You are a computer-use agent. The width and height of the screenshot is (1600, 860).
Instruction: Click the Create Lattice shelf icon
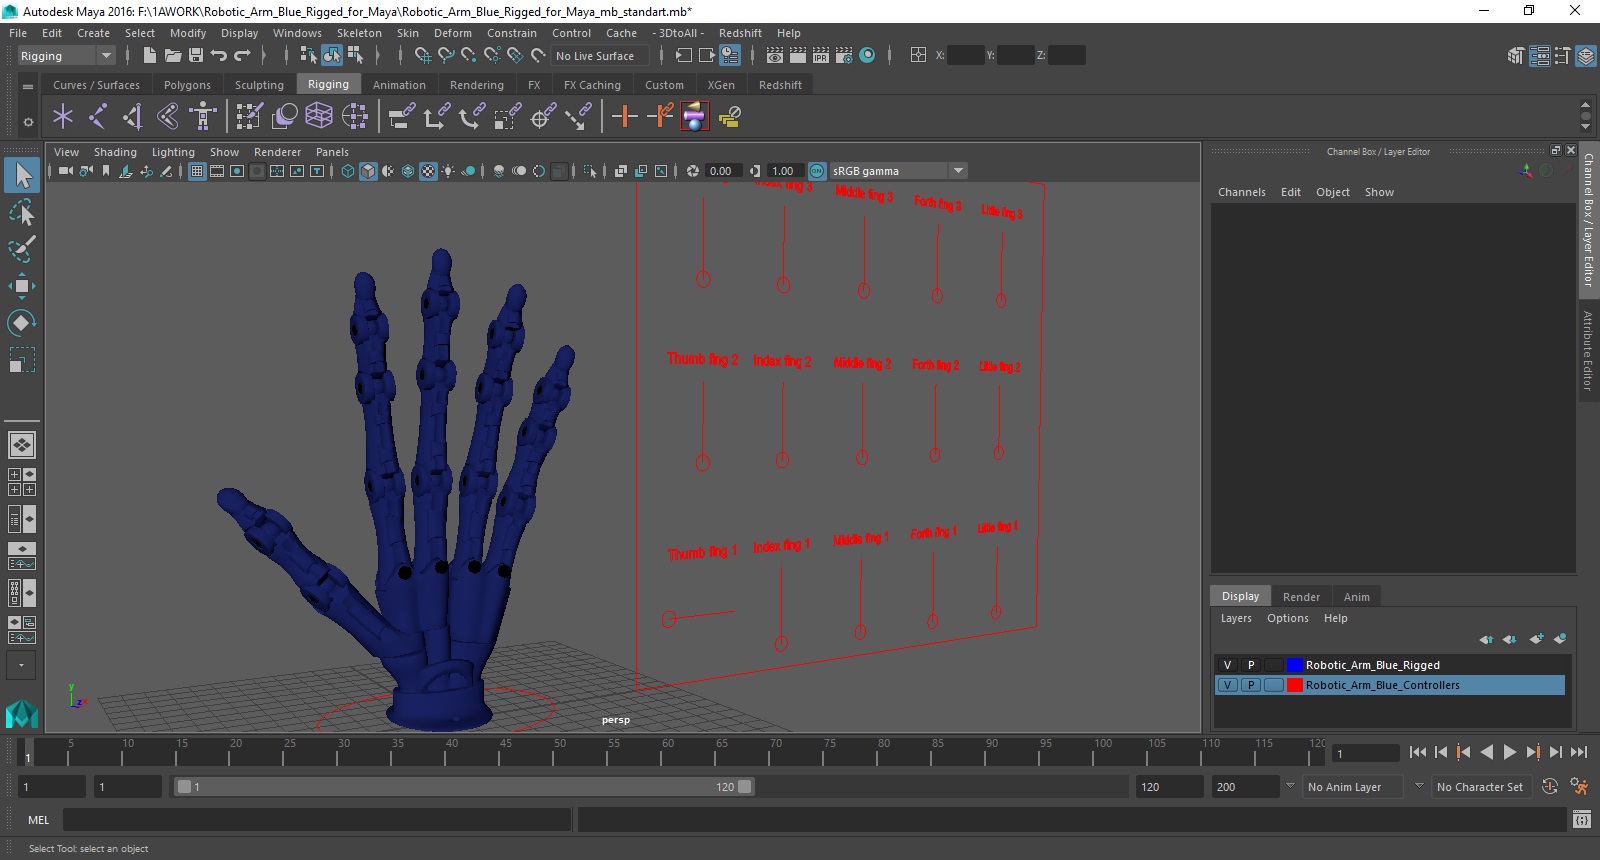[319, 117]
